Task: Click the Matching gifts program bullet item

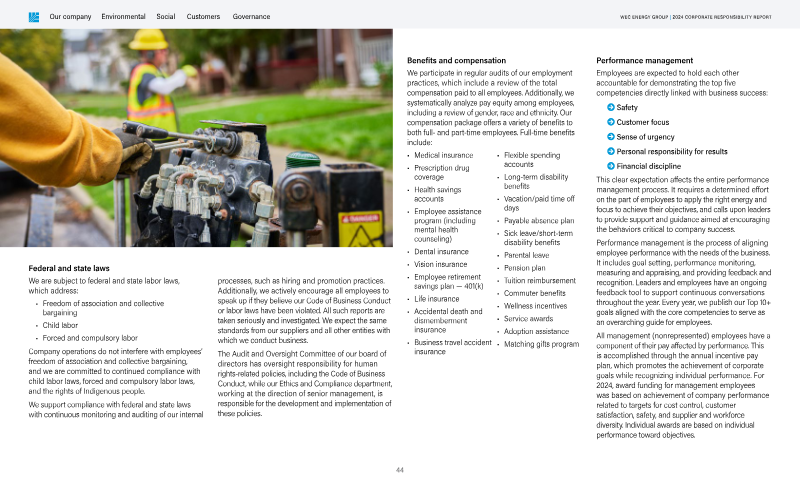Action: point(541,344)
